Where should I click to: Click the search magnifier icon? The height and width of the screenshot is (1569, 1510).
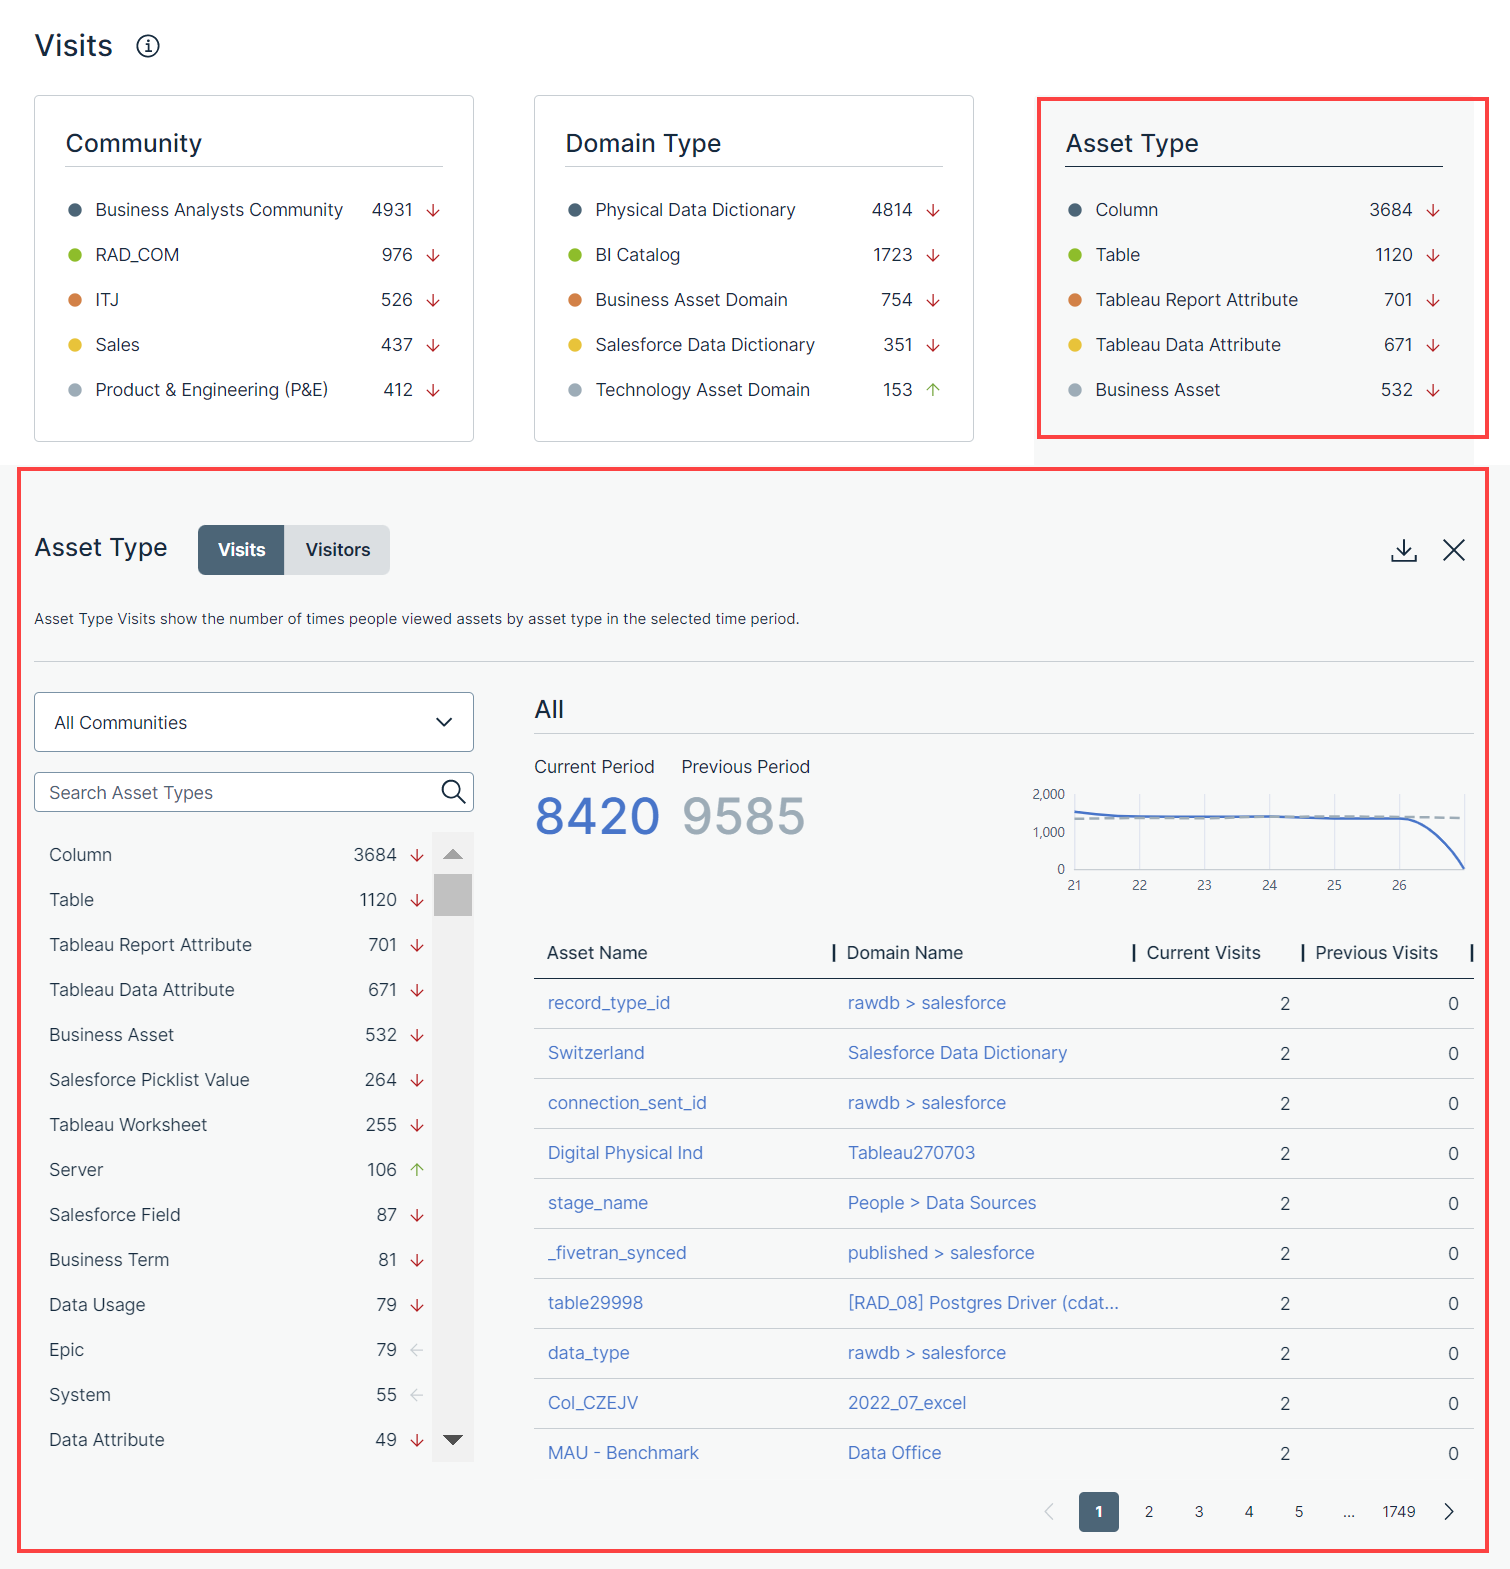pyautogui.click(x=453, y=792)
